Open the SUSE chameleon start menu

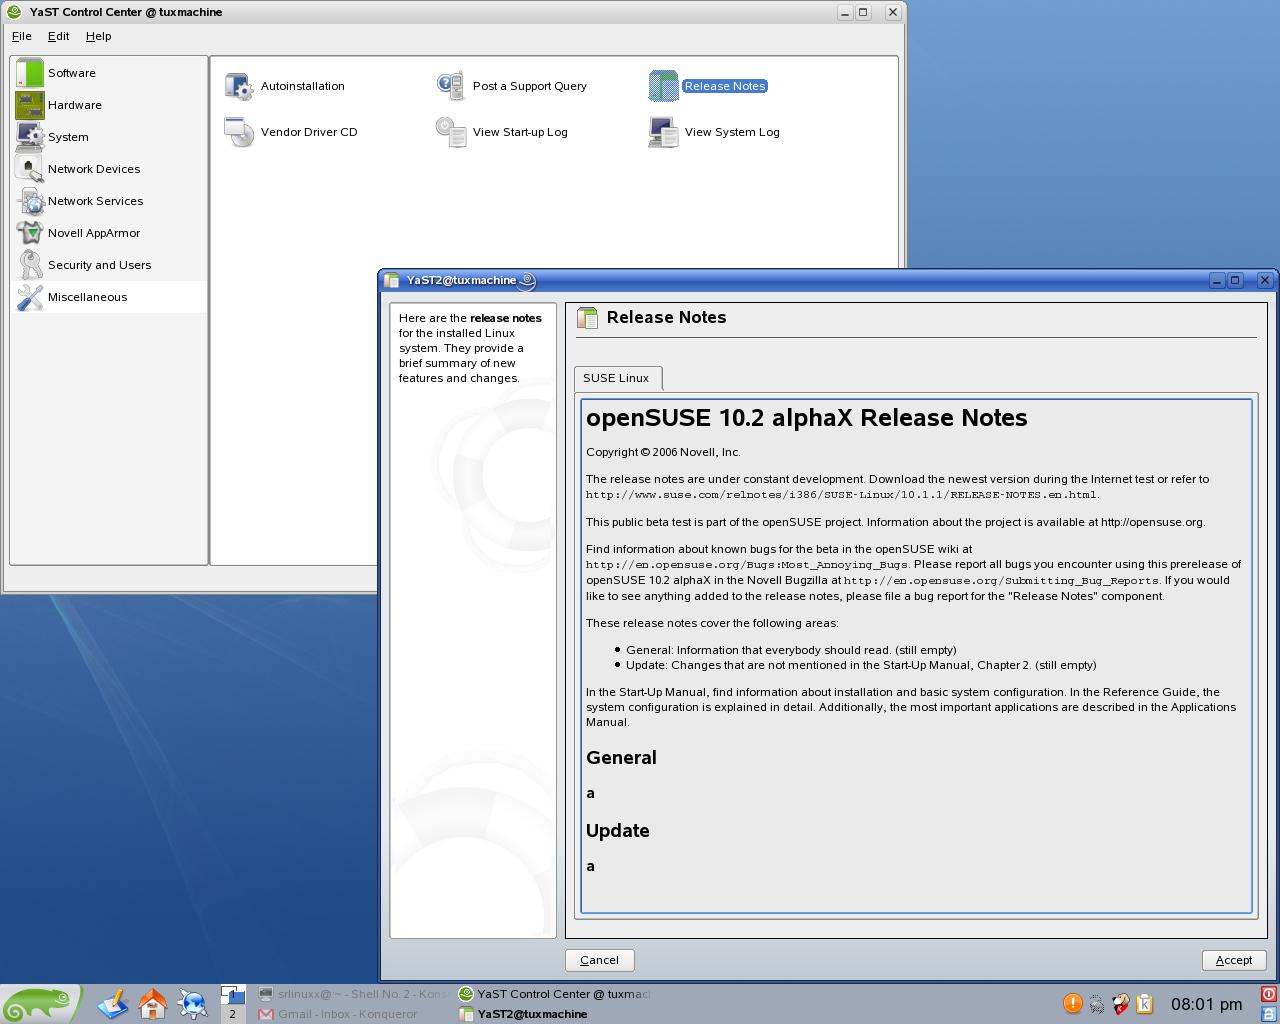[40, 1004]
